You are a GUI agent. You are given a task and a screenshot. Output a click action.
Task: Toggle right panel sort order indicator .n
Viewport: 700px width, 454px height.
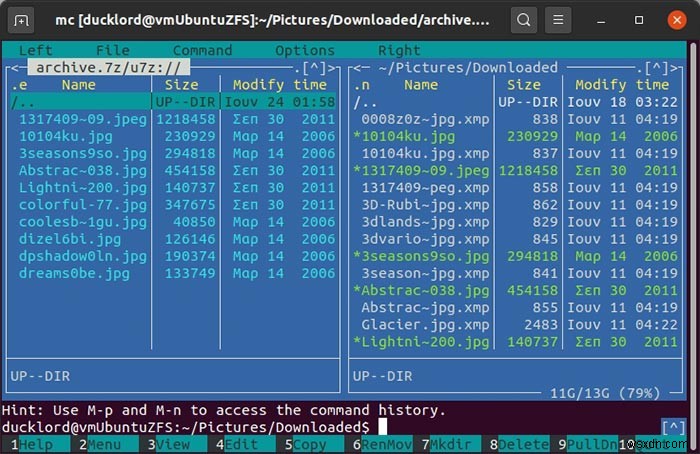point(361,85)
